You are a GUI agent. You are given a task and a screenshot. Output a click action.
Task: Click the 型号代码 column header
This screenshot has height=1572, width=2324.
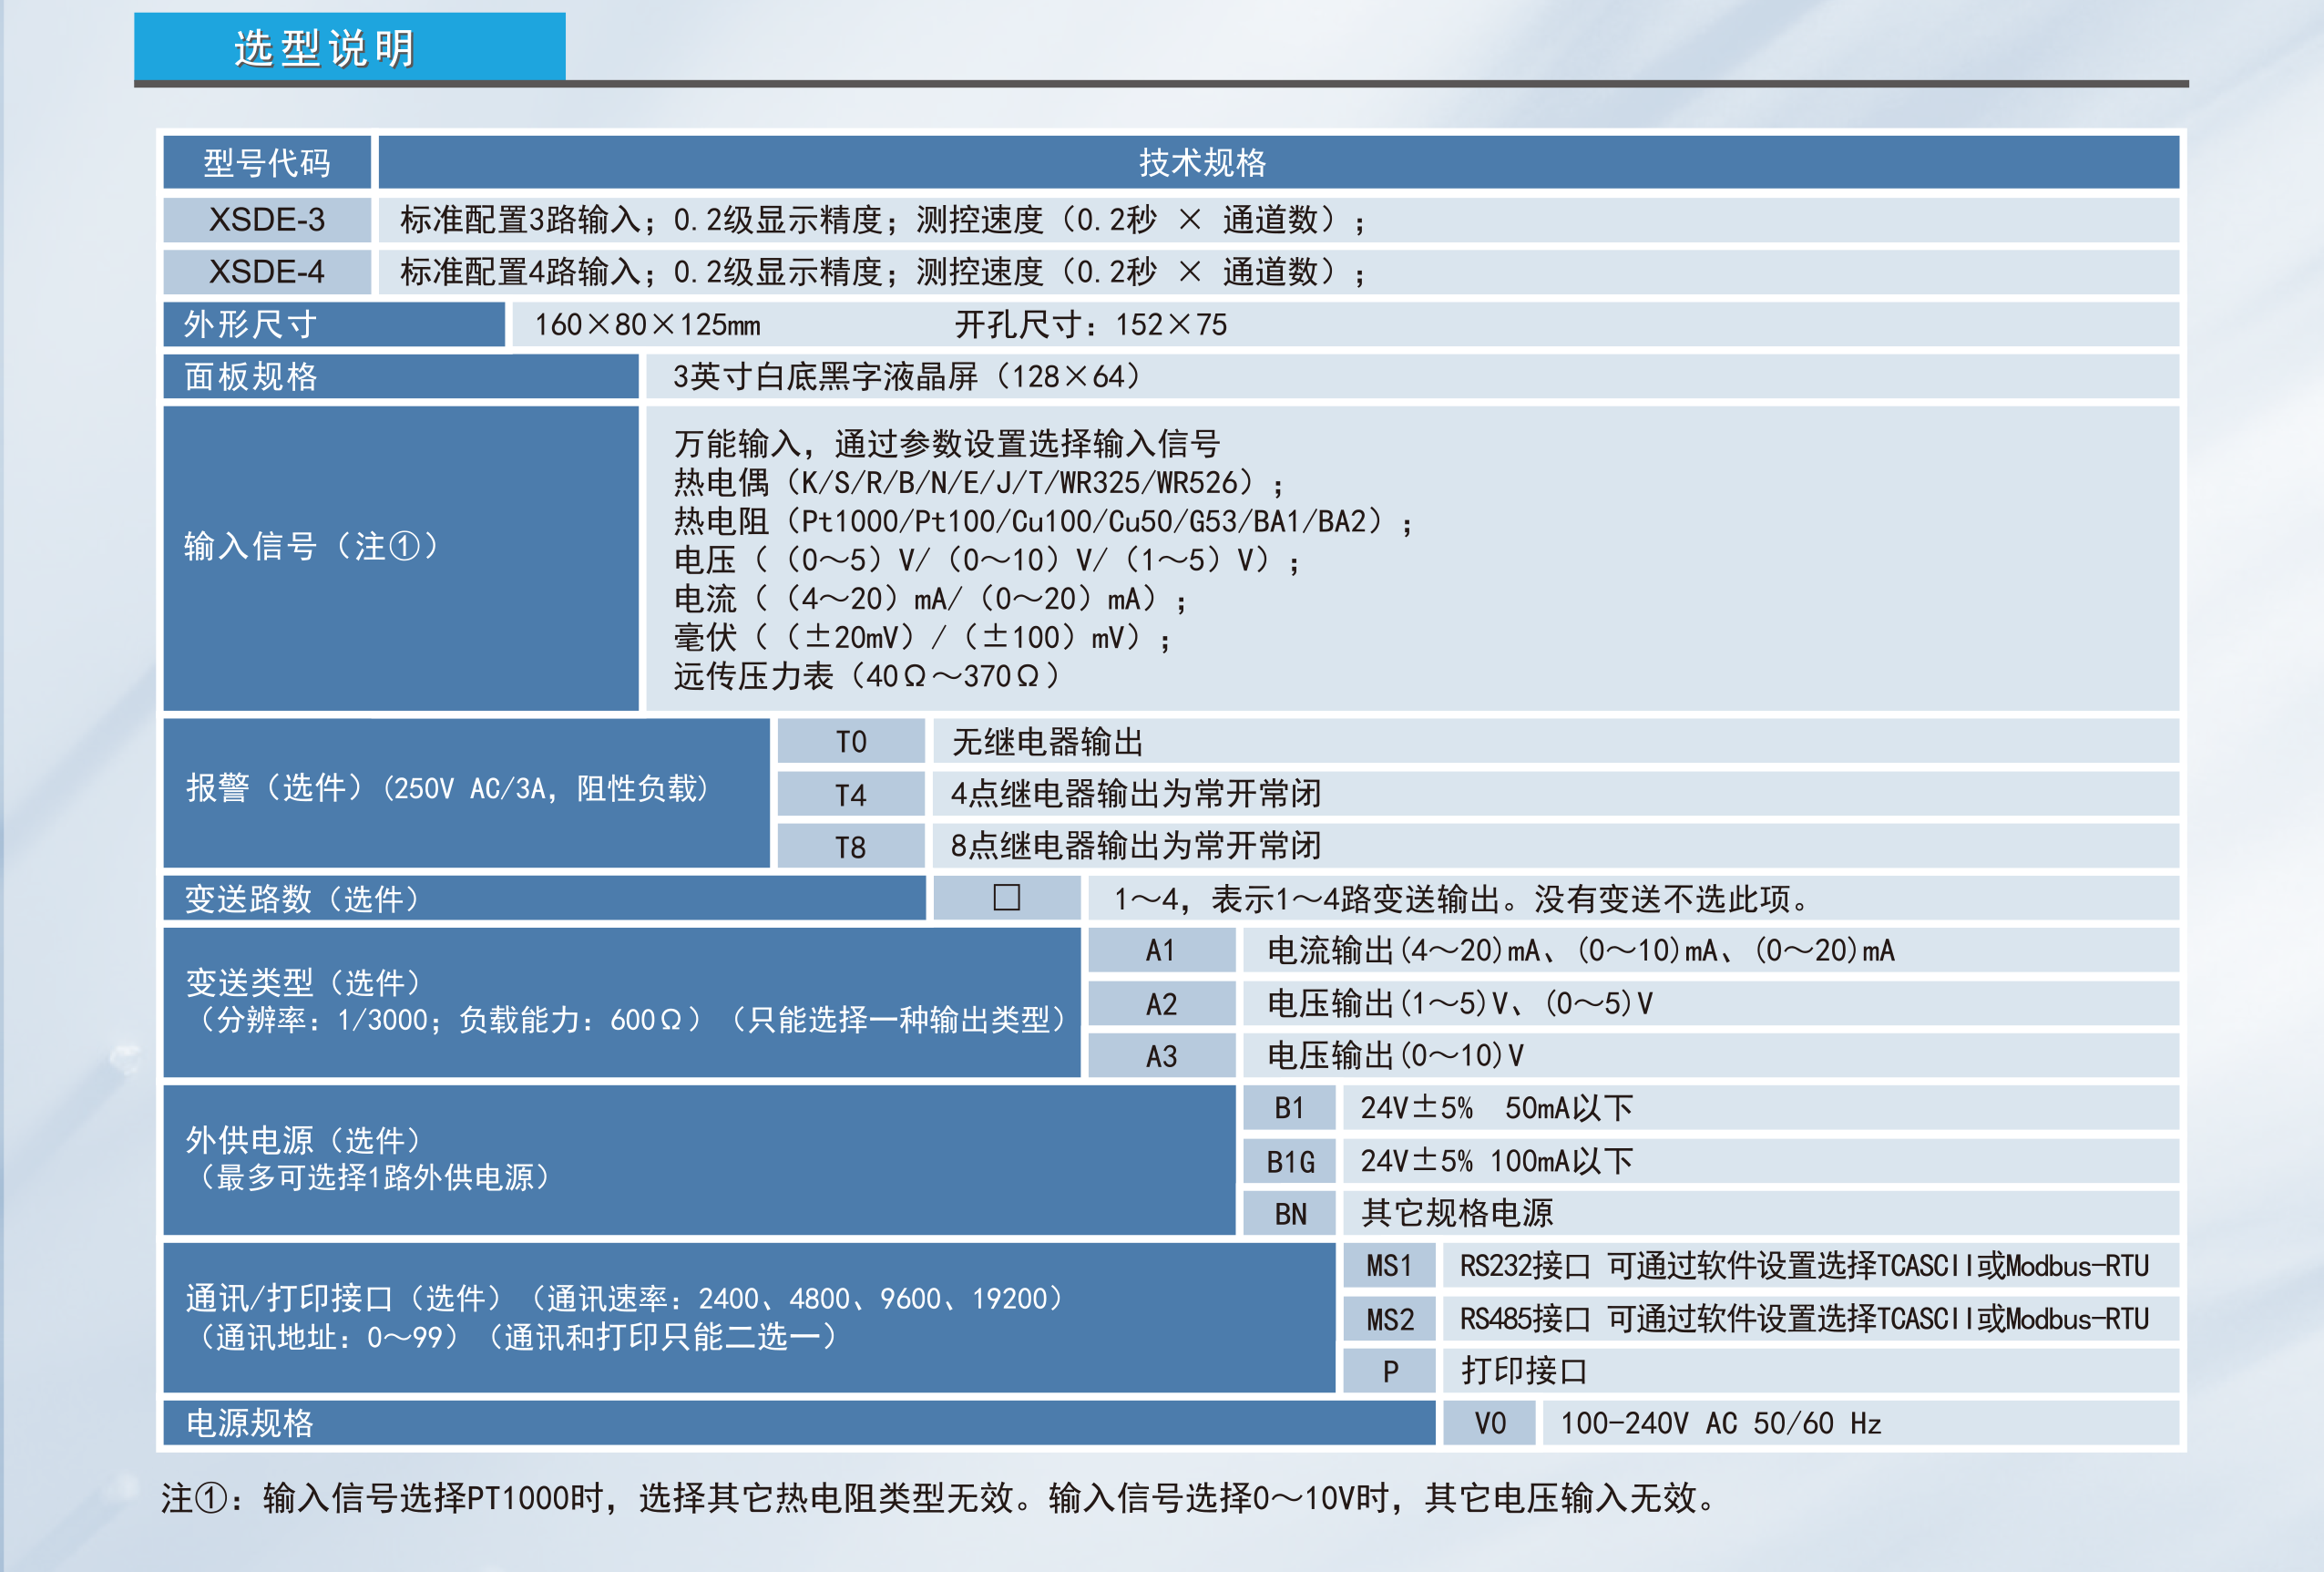(267, 163)
